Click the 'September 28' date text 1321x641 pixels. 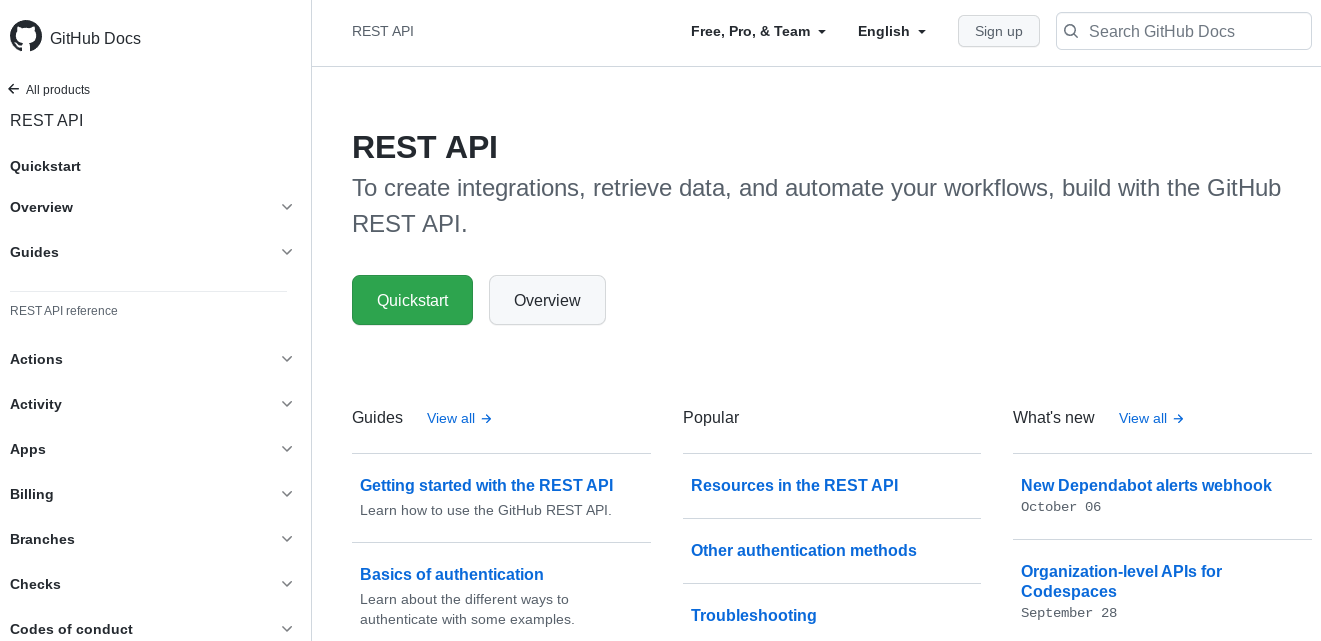tap(1069, 613)
